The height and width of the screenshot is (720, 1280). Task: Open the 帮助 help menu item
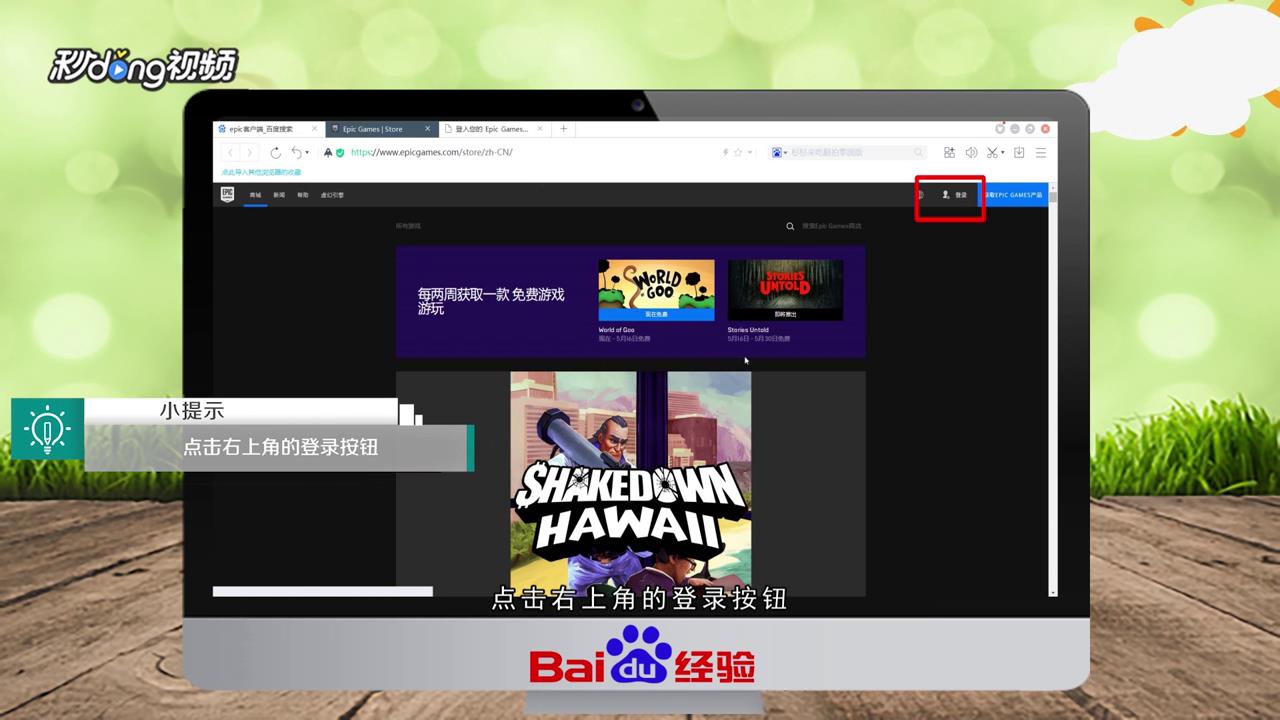click(x=303, y=195)
